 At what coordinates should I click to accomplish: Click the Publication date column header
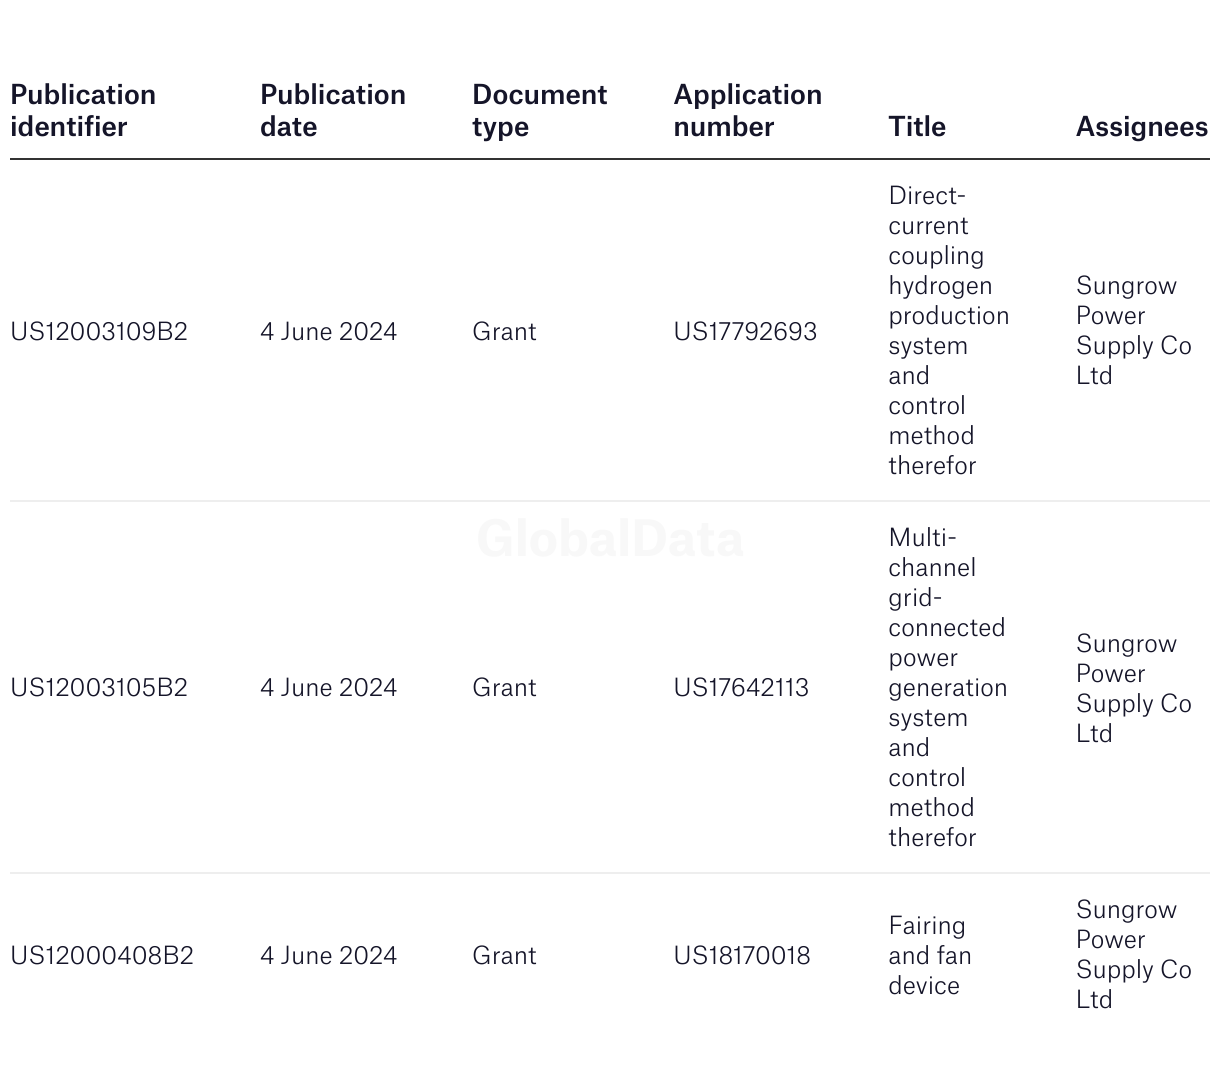click(333, 111)
